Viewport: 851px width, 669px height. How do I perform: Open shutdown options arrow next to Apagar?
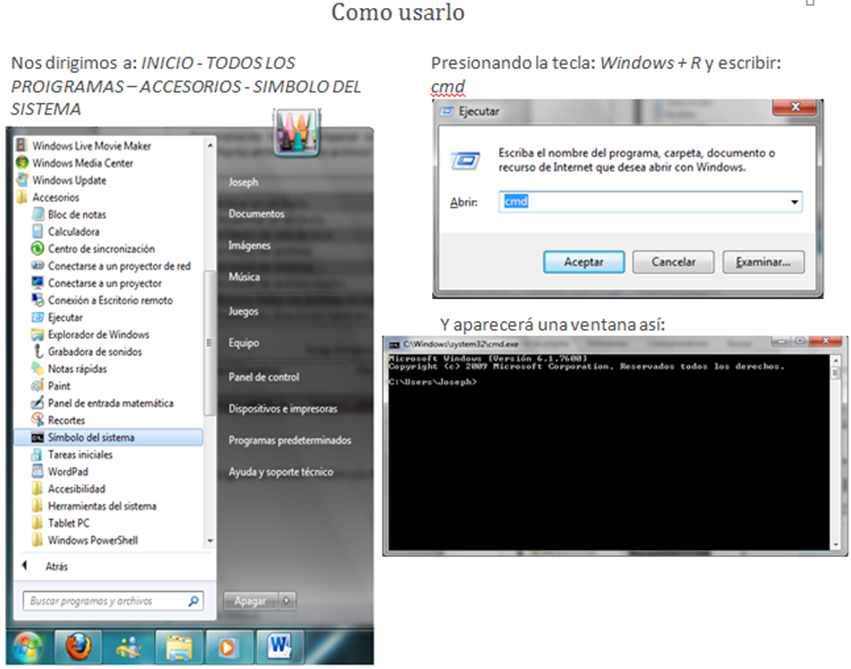[x=287, y=601]
